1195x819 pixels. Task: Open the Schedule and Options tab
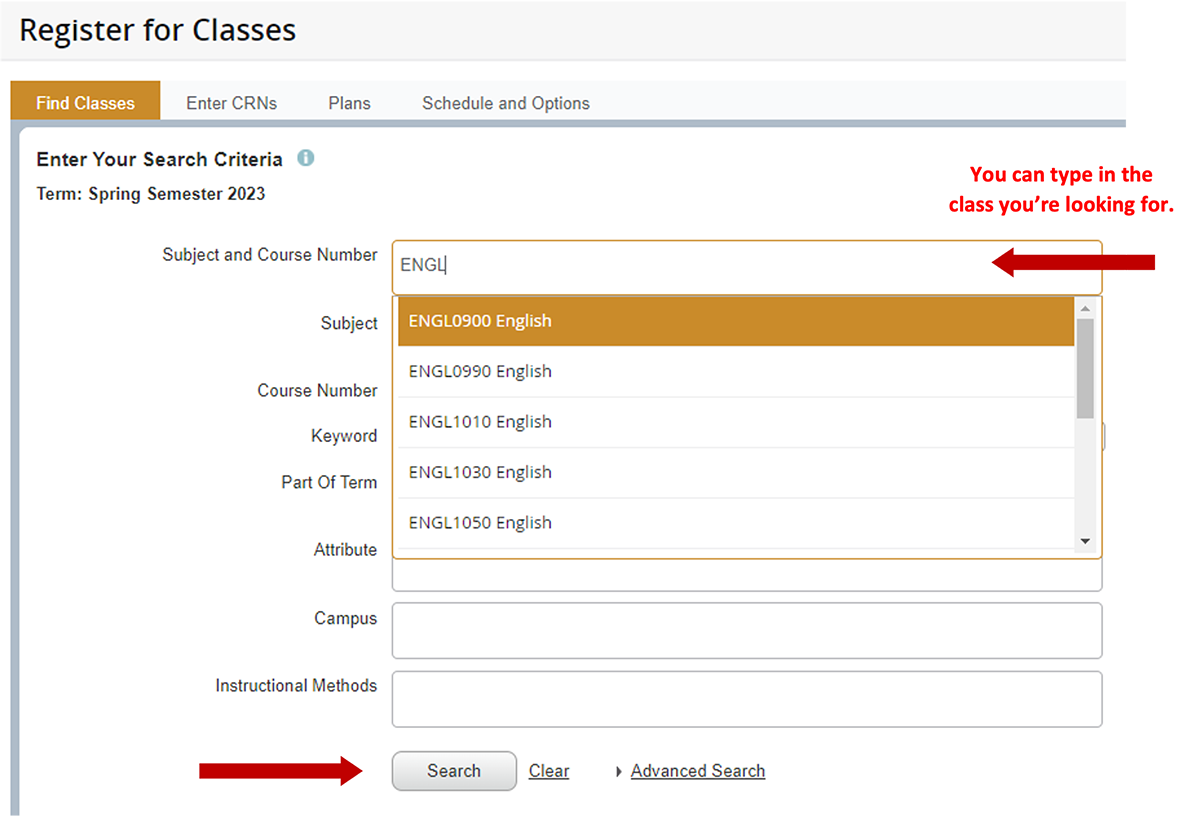tap(505, 103)
